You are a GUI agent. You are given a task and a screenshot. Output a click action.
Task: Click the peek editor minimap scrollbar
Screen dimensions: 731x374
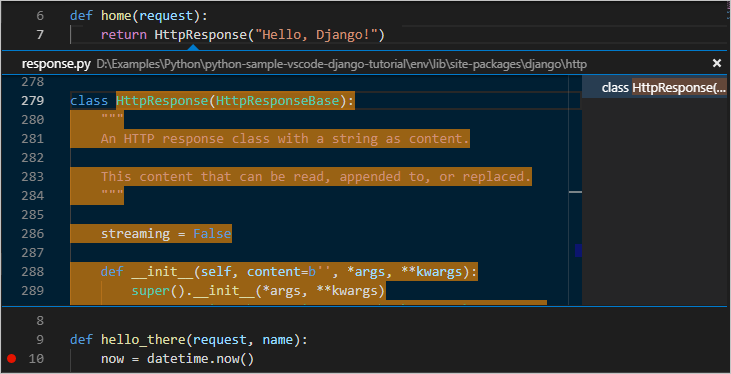click(x=575, y=192)
